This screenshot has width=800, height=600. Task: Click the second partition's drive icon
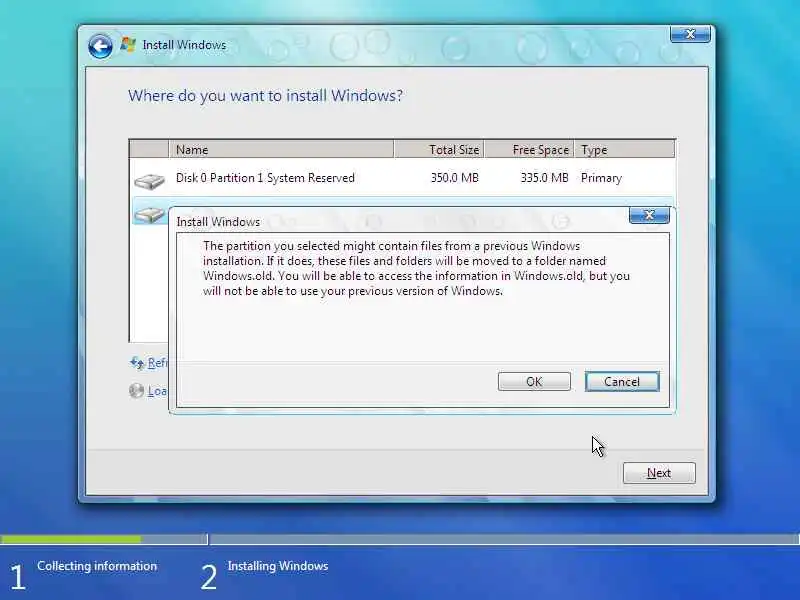pos(149,214)
